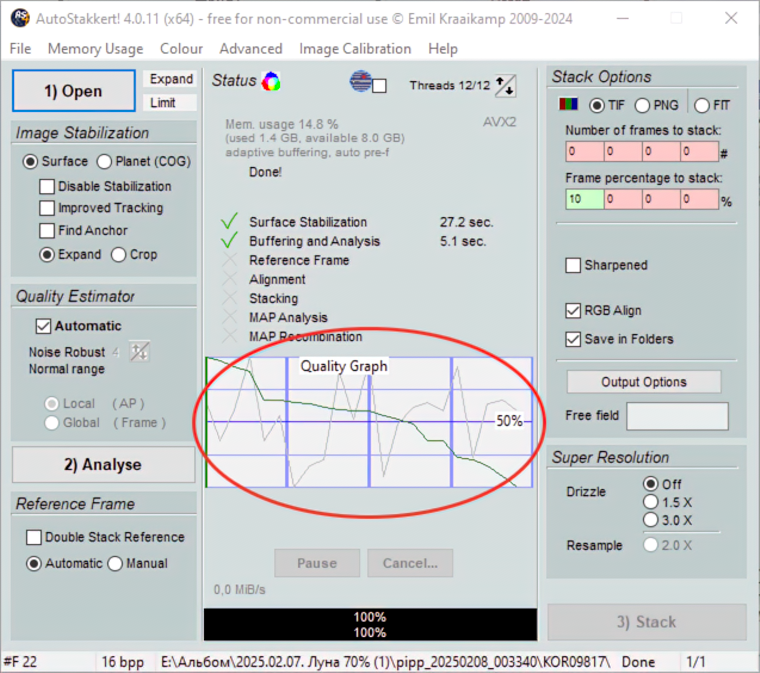Open the Image Calibration menu
Viewport: 760px width, 673px height.
tap(355, 48)
